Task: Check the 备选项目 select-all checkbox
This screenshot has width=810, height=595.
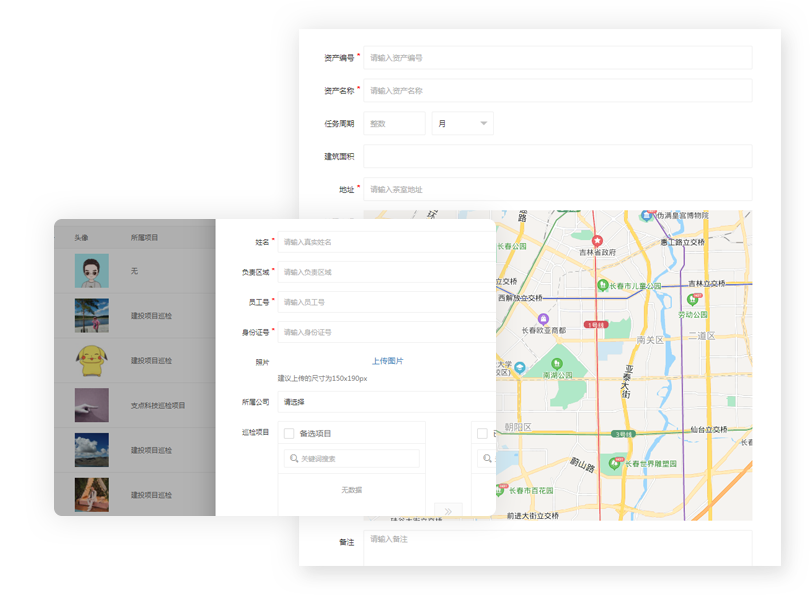Action: 289,433
